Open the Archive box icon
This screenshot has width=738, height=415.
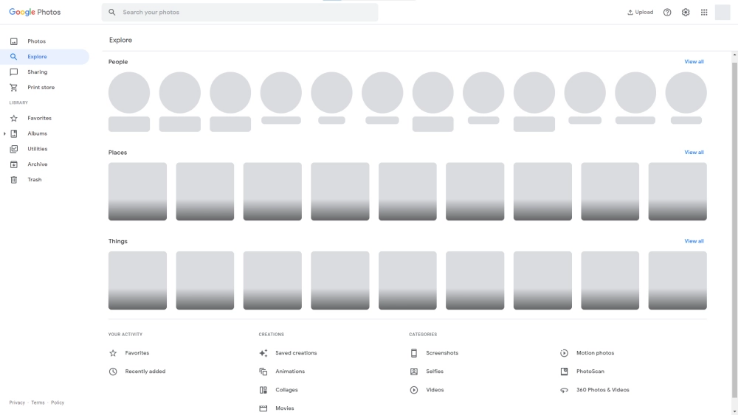click(14, 164)
